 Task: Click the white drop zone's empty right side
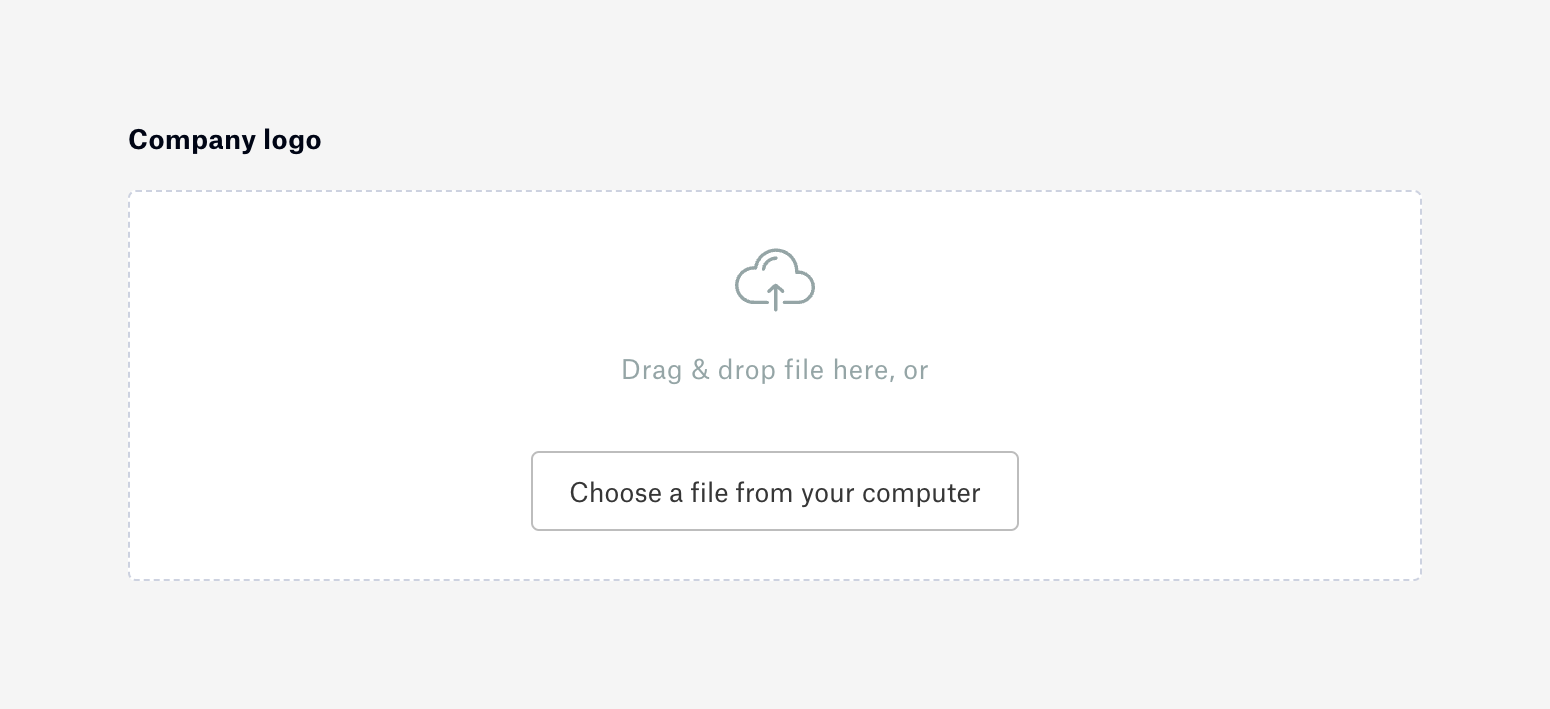coord(1220,385)
